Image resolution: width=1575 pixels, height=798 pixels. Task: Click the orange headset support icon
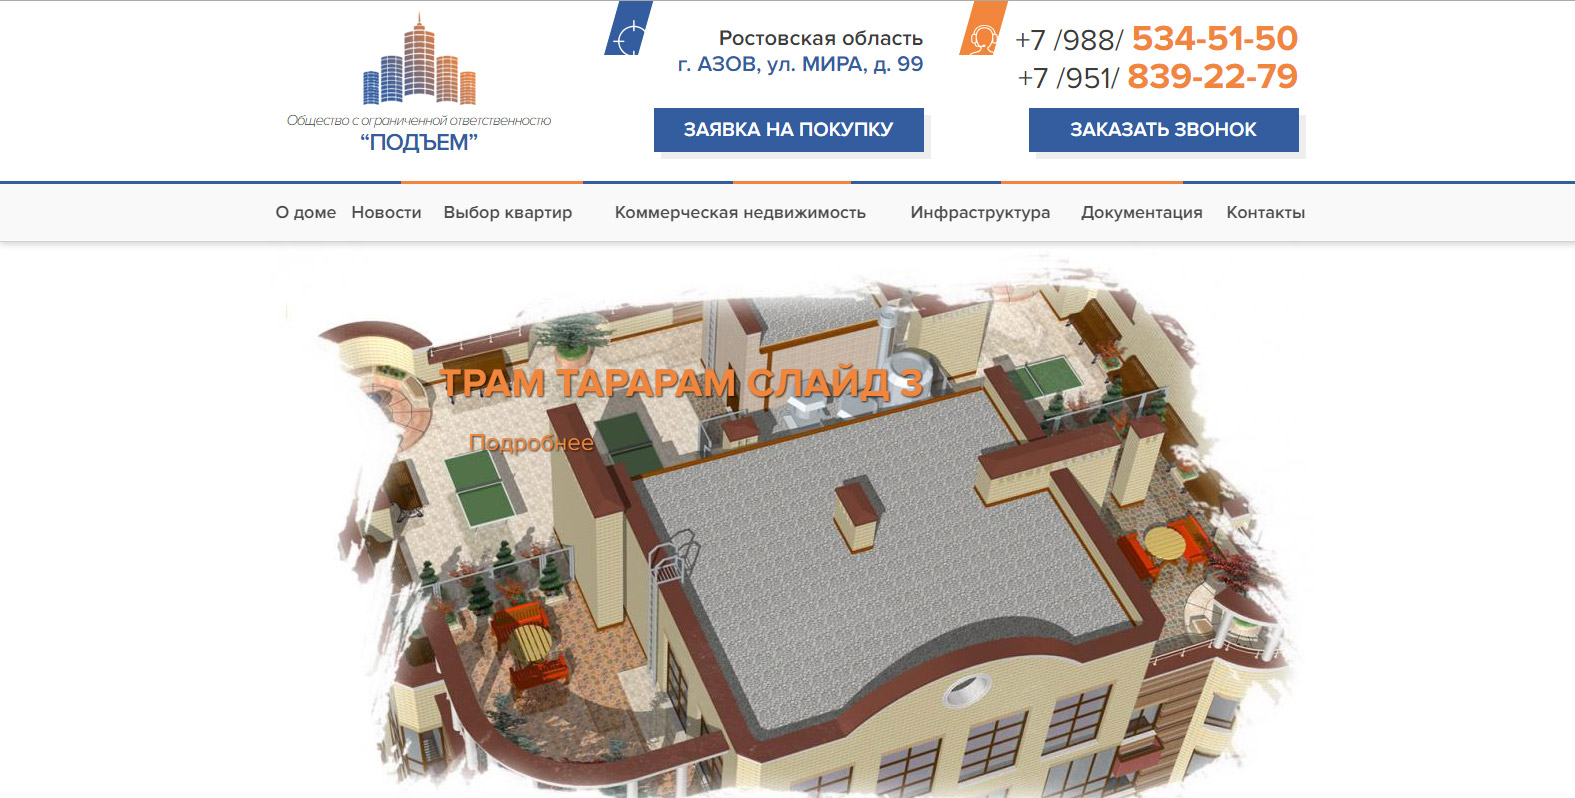point(983,30)
